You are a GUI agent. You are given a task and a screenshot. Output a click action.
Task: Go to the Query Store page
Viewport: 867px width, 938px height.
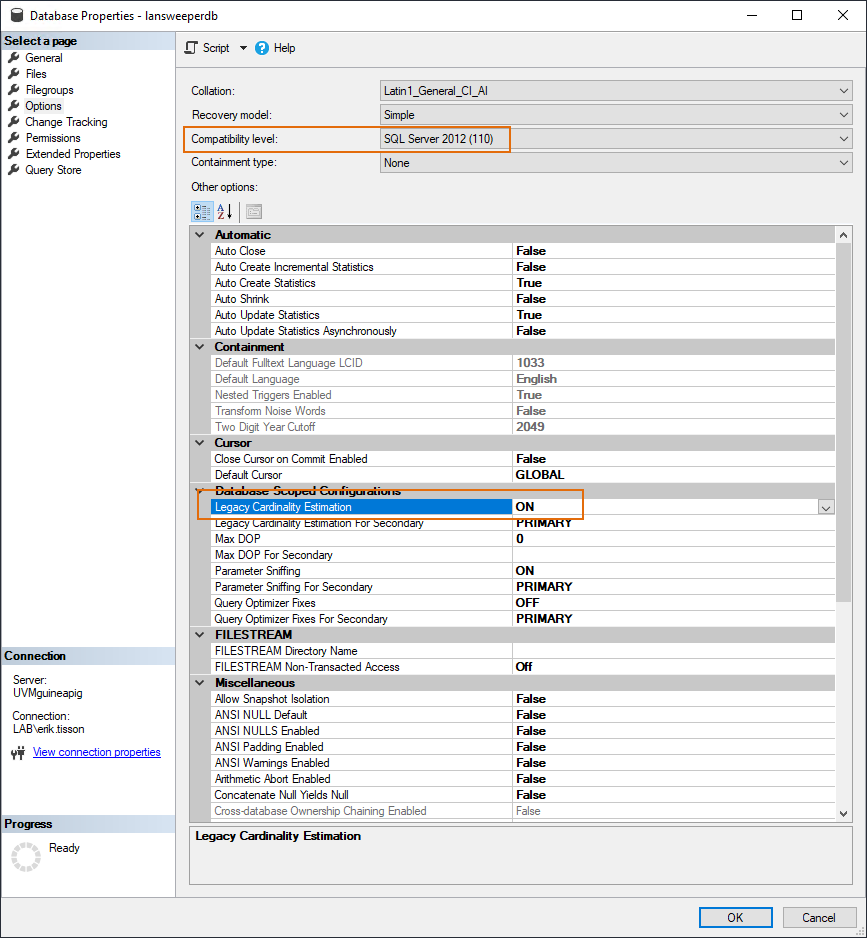tap(53, 170)
